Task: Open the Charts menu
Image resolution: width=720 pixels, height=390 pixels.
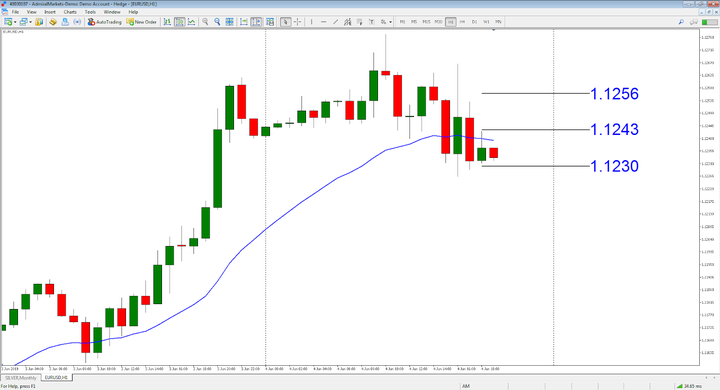Action: coord(70,12)
